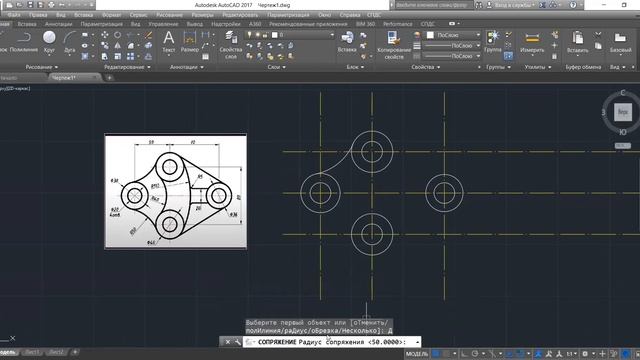Expand the Рисование panel
The width and height of the screenshot is (640, 360).
[x=42, y=67]
